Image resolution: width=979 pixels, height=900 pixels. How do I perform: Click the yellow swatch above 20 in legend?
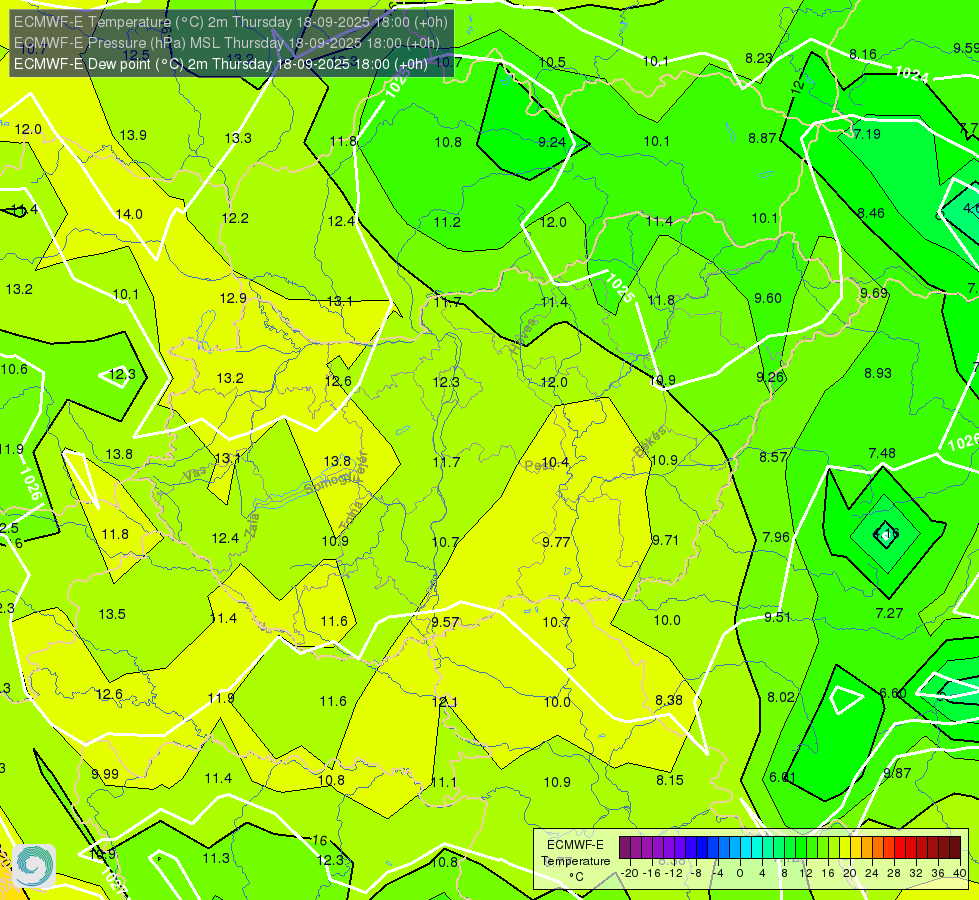point(845,848)
